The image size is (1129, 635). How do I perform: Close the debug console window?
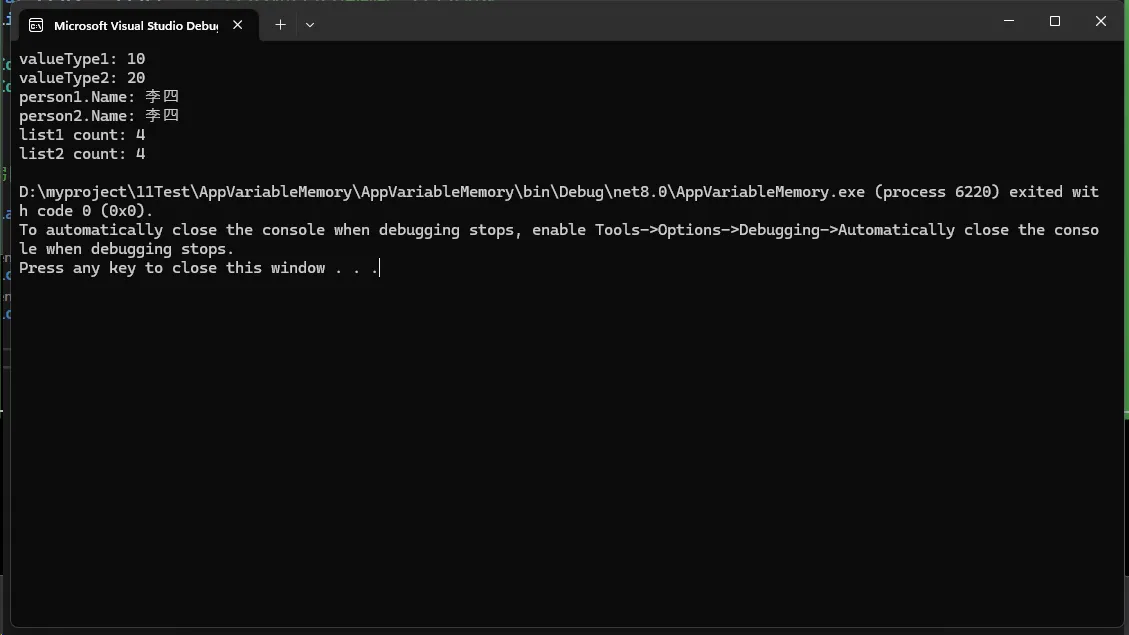point(1101,21)
